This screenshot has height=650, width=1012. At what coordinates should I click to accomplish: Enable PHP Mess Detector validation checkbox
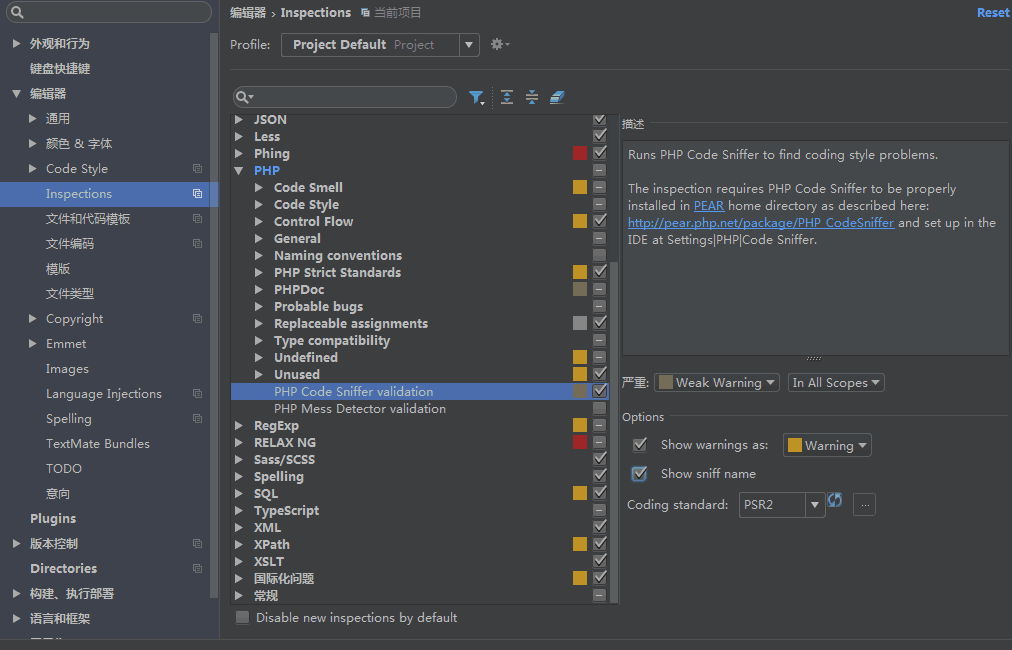coord(600,408)
